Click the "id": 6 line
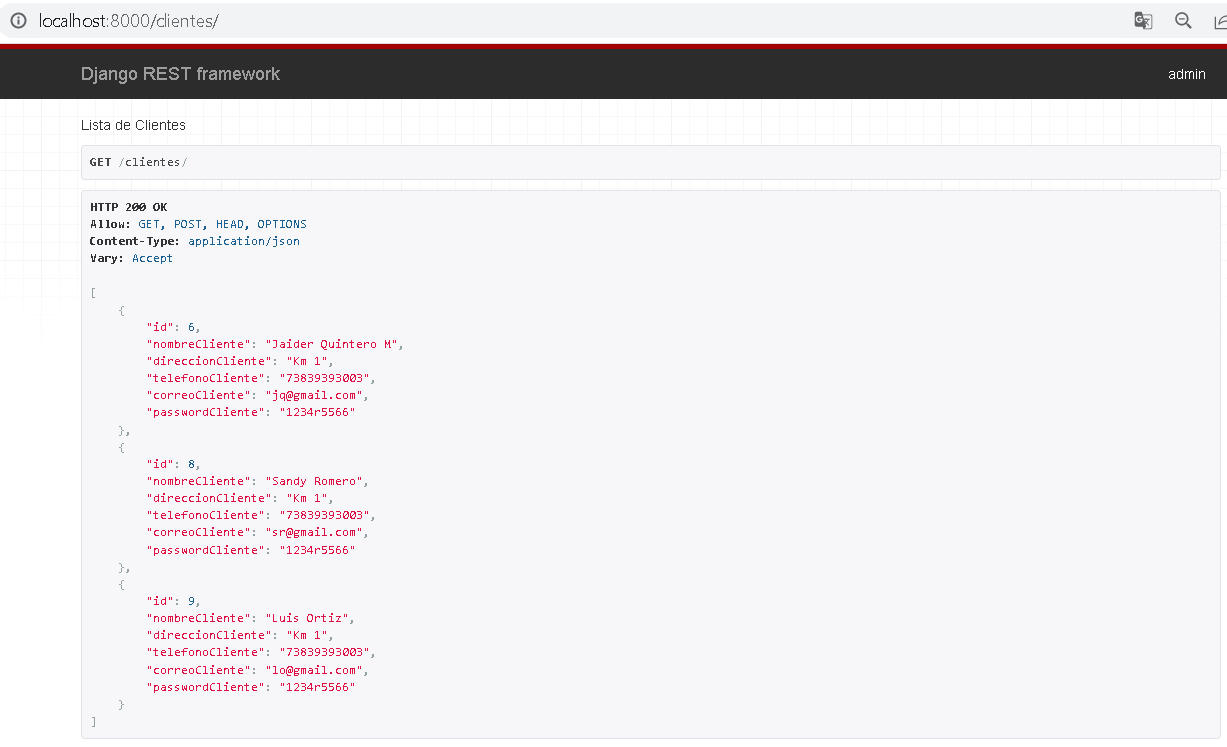Screen dimensions: 1227x747 click(x=174, y=327)
